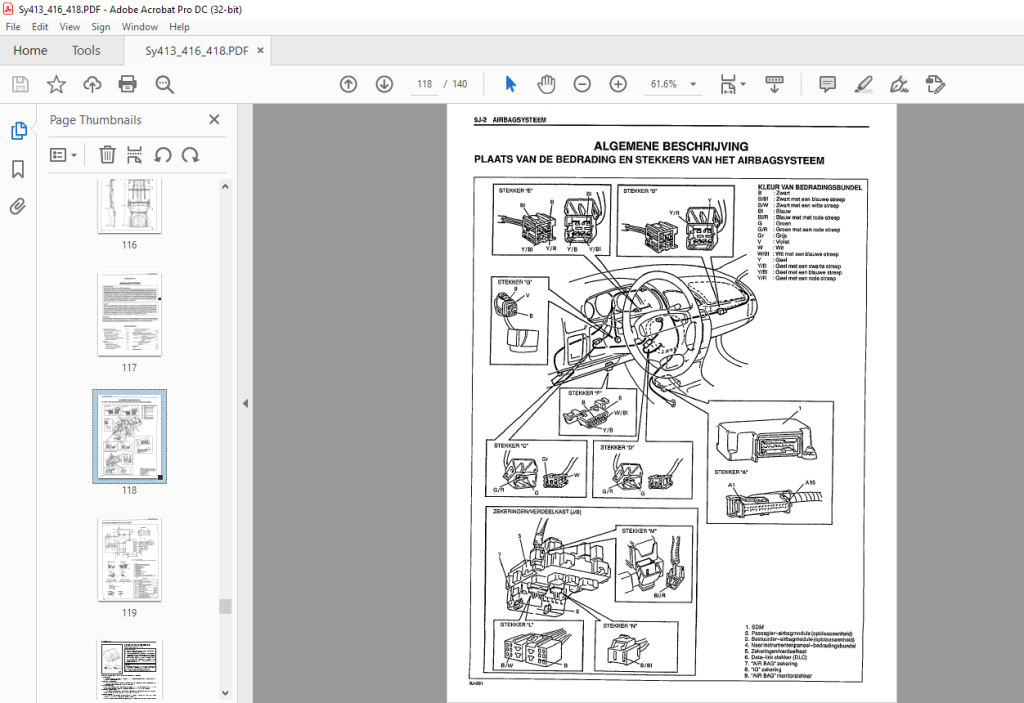Open the Sign menu
The height and width of the screenshot is (703, 1024).
pyautogui.click(x=101, y=27)
